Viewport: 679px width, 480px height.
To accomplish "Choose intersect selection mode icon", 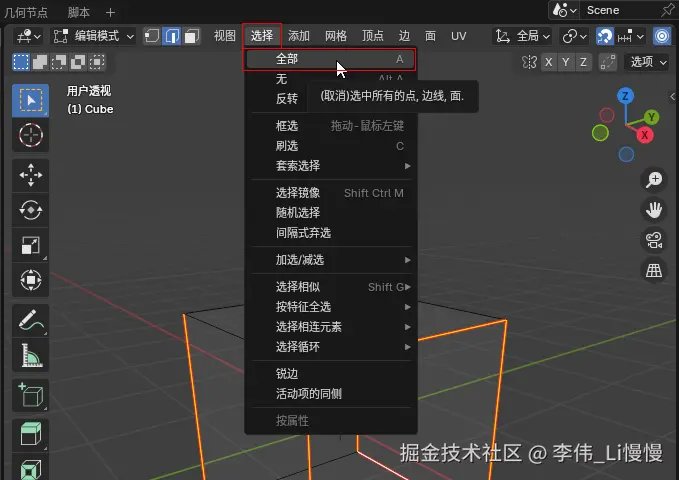I will (97, 62).
